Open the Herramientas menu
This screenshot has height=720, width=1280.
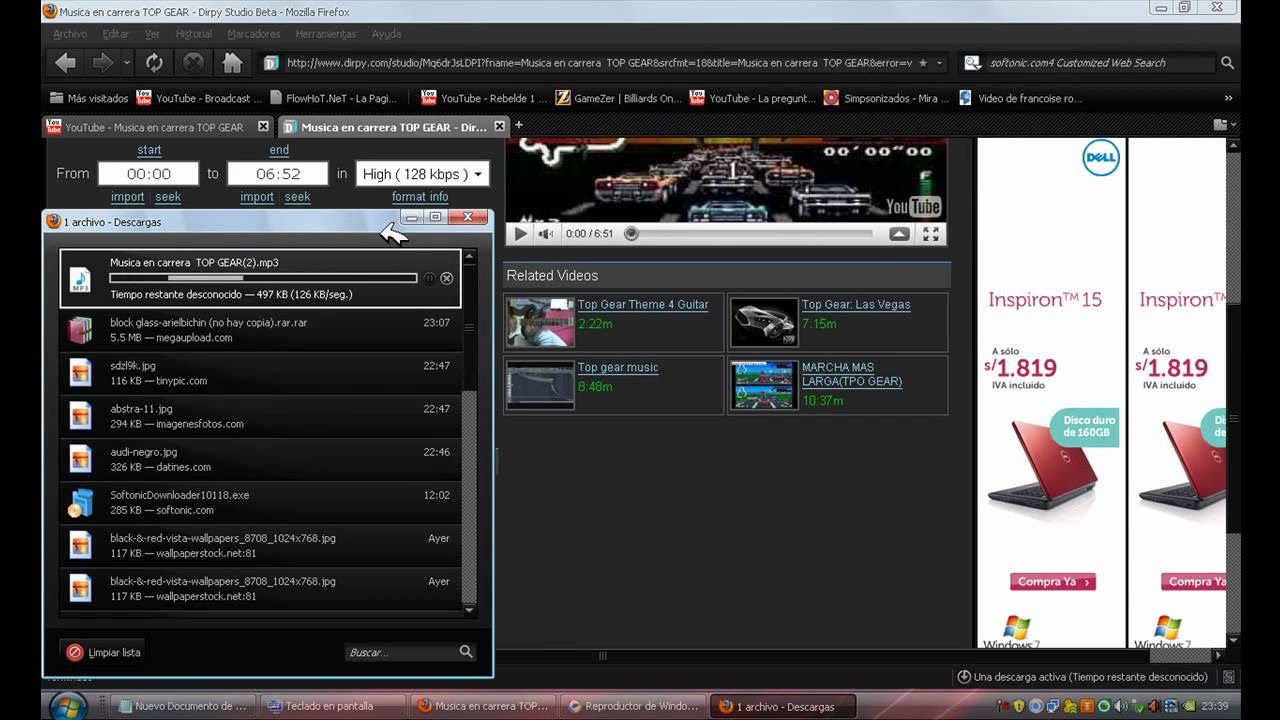coord(326,34)
